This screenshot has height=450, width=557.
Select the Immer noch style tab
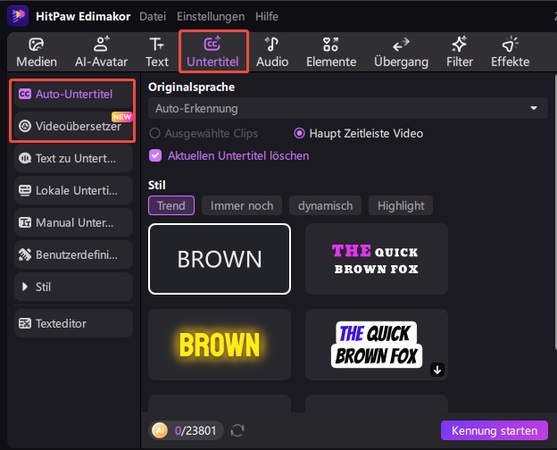tap(242, 205)
